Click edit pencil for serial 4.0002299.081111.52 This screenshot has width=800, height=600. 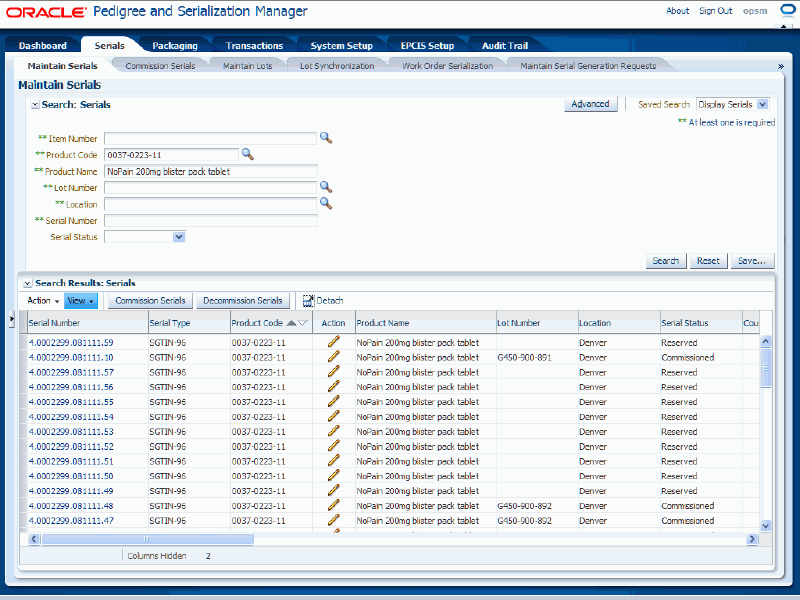334,445
